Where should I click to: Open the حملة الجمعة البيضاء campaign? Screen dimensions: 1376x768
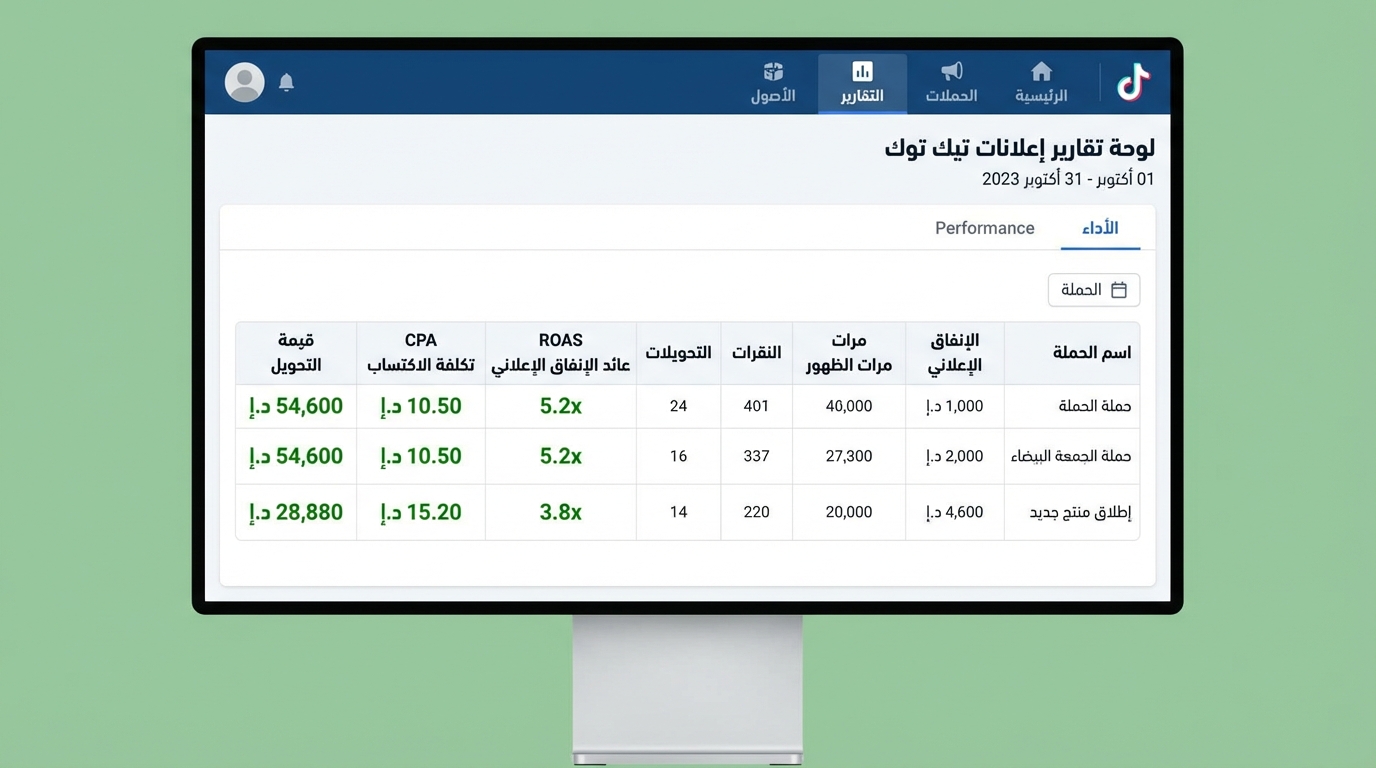coord(1071,456)
